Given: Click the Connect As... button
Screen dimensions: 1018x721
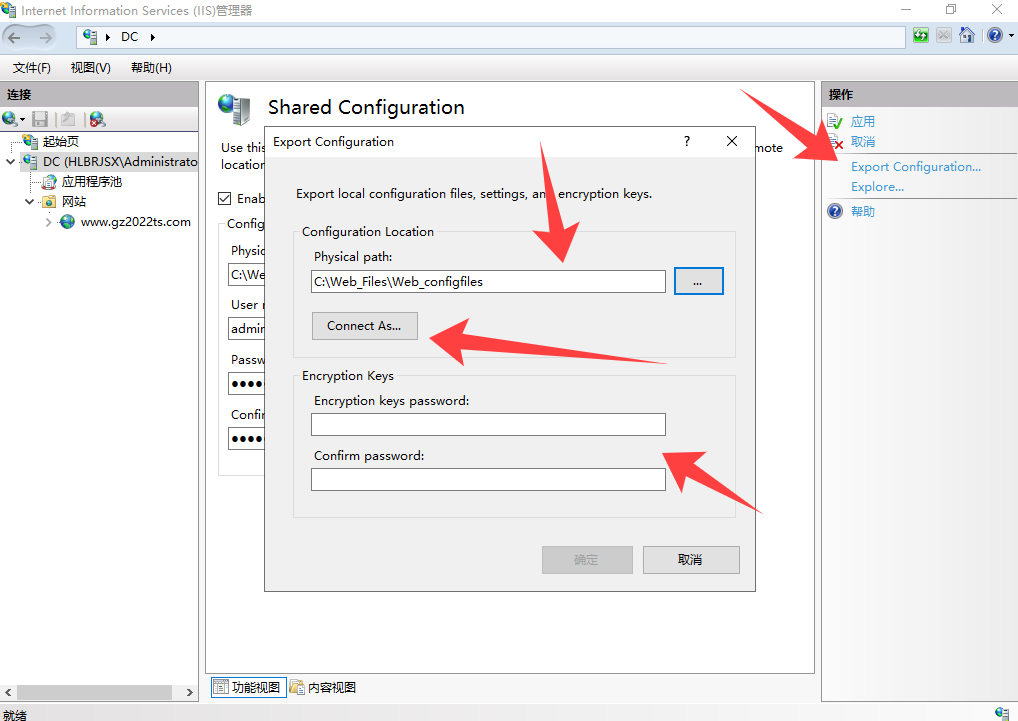Looking at the screenshot, I should [364, 326].
